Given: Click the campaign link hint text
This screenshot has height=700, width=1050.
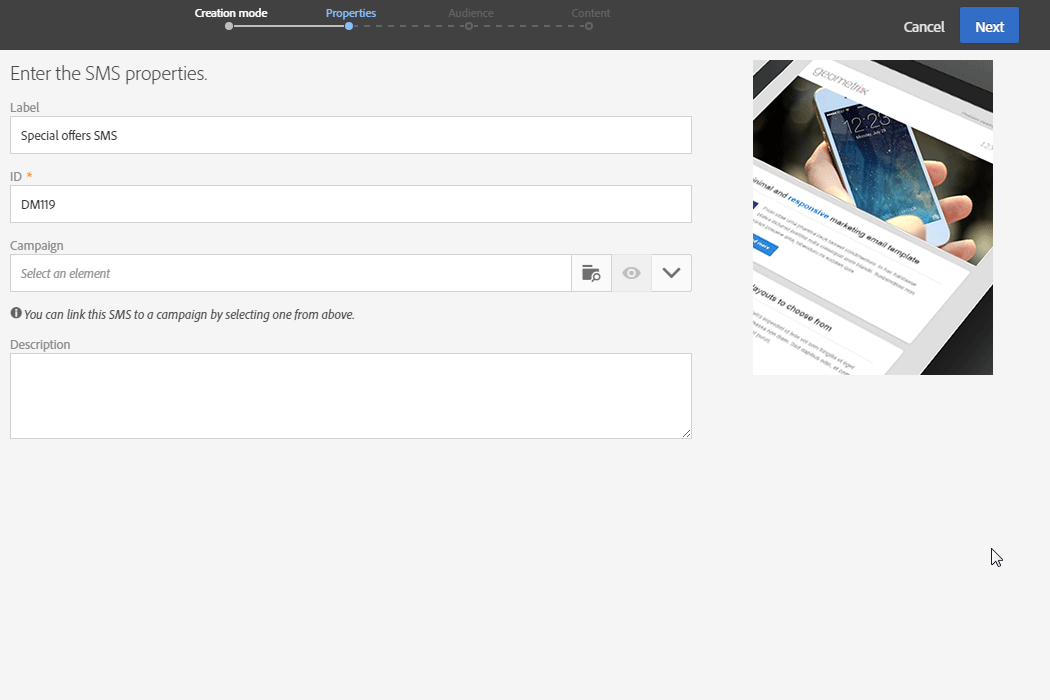Looking at the screenshot, I should (x=190, y=314).
